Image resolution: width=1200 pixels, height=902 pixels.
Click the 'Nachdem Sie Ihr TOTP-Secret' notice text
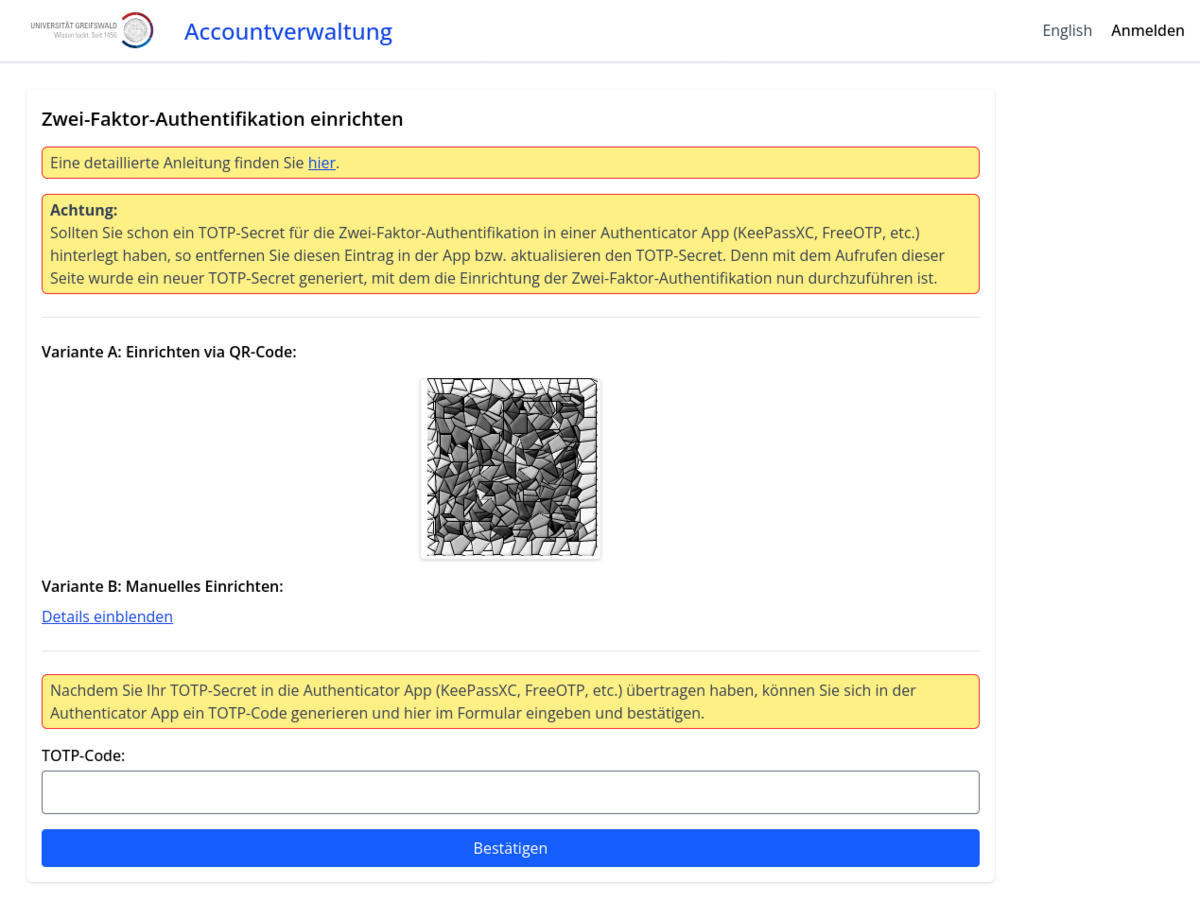click(x=483, y=702)
